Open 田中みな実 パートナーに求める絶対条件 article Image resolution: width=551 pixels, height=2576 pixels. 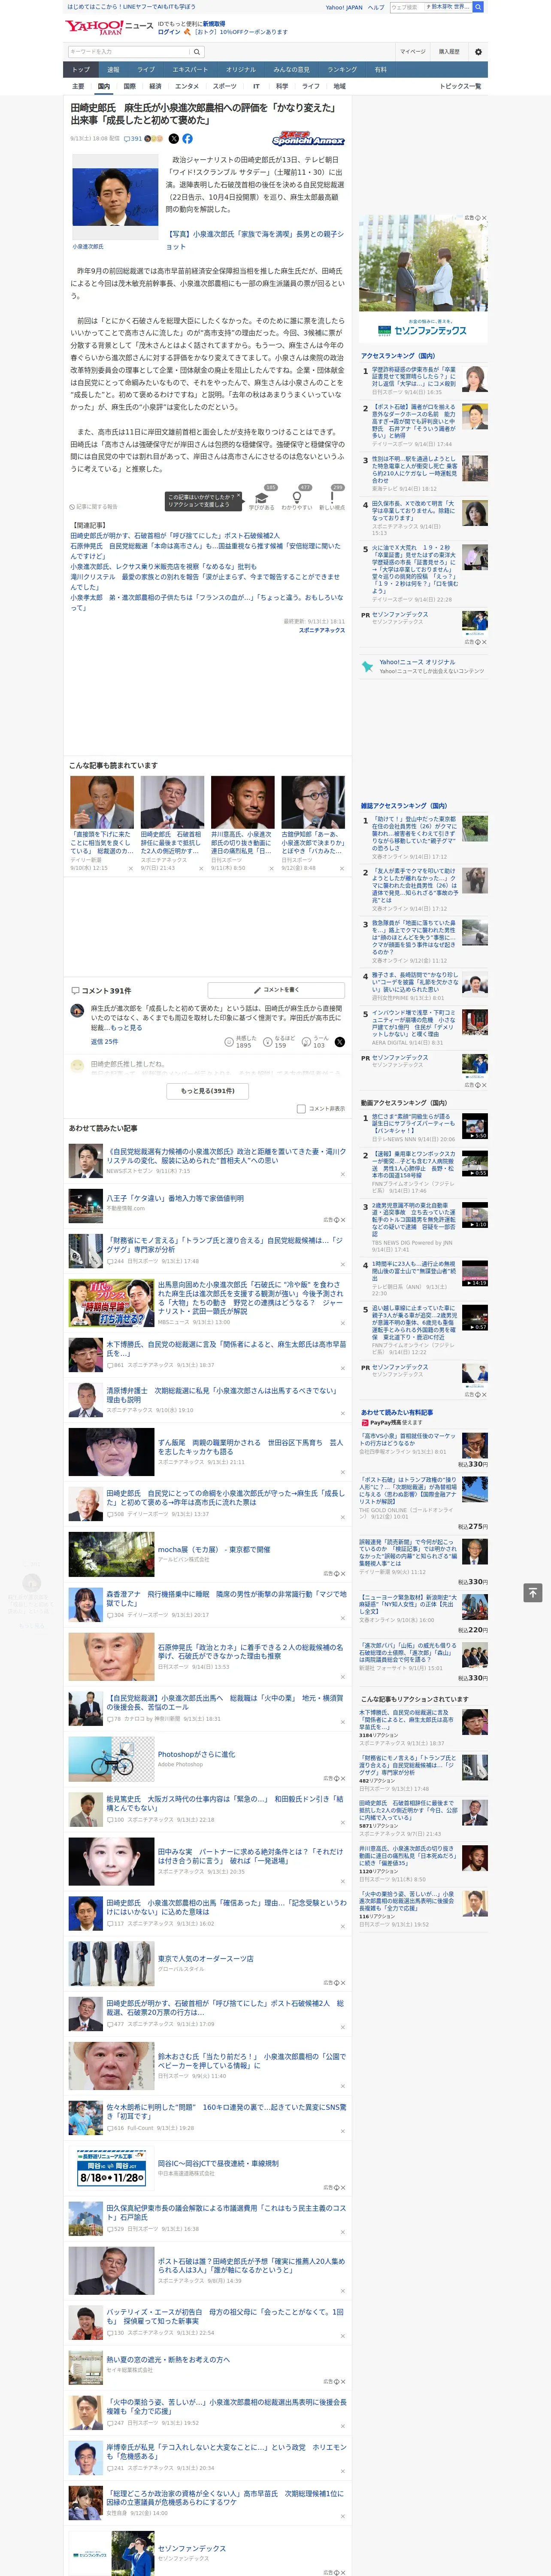pyautogui.click(x=250, y=1856)
